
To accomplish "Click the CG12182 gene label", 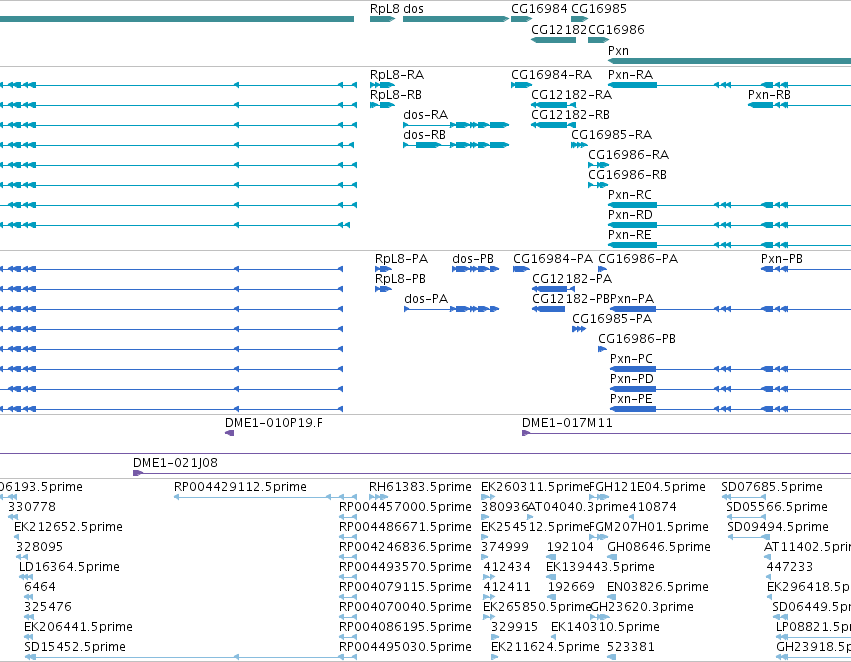I will (558, 29).
